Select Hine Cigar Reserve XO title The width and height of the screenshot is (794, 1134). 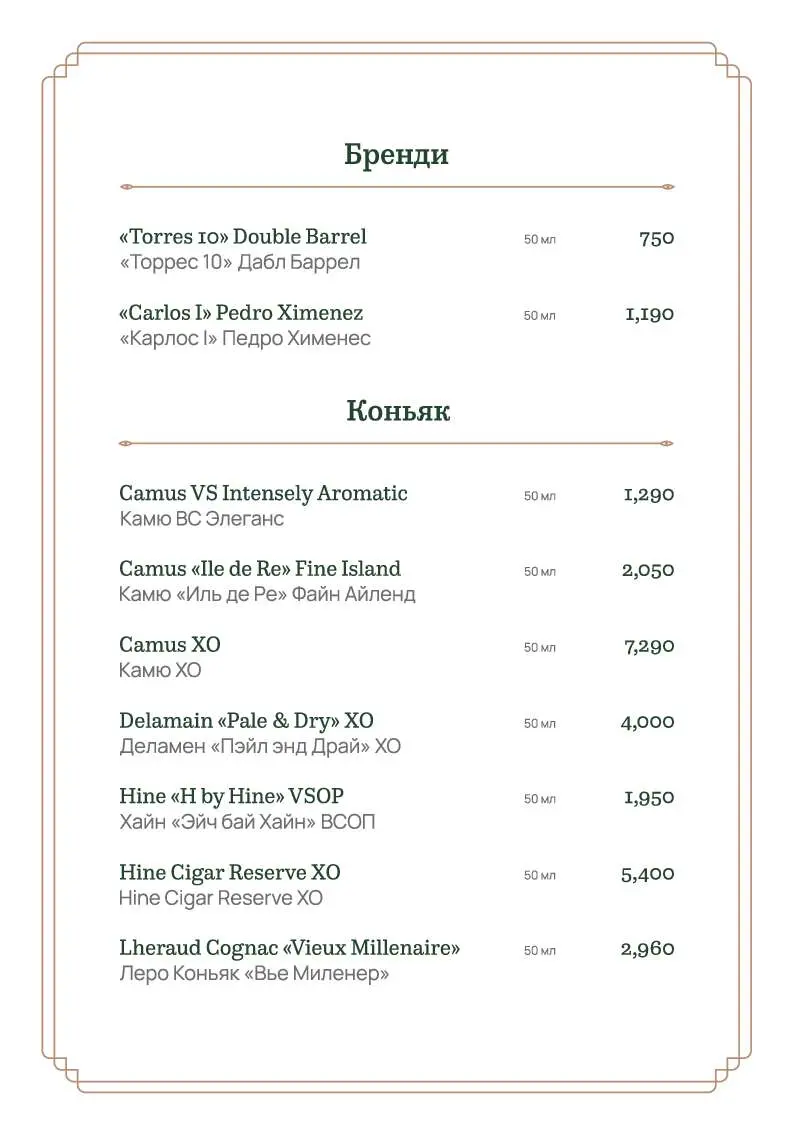point(230,872)
